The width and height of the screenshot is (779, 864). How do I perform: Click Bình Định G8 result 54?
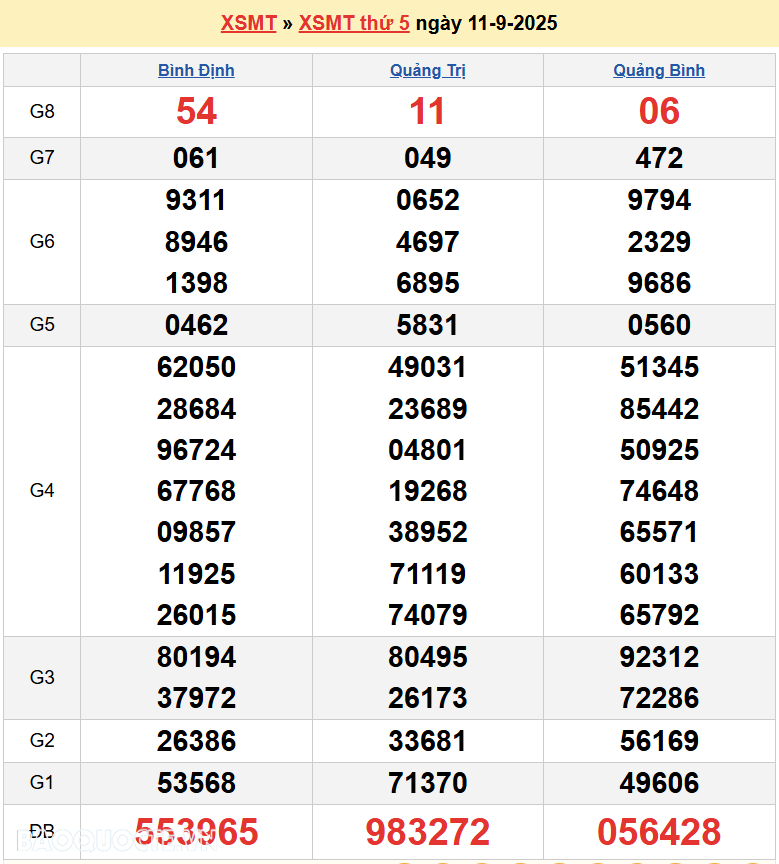tap(196, 112)
